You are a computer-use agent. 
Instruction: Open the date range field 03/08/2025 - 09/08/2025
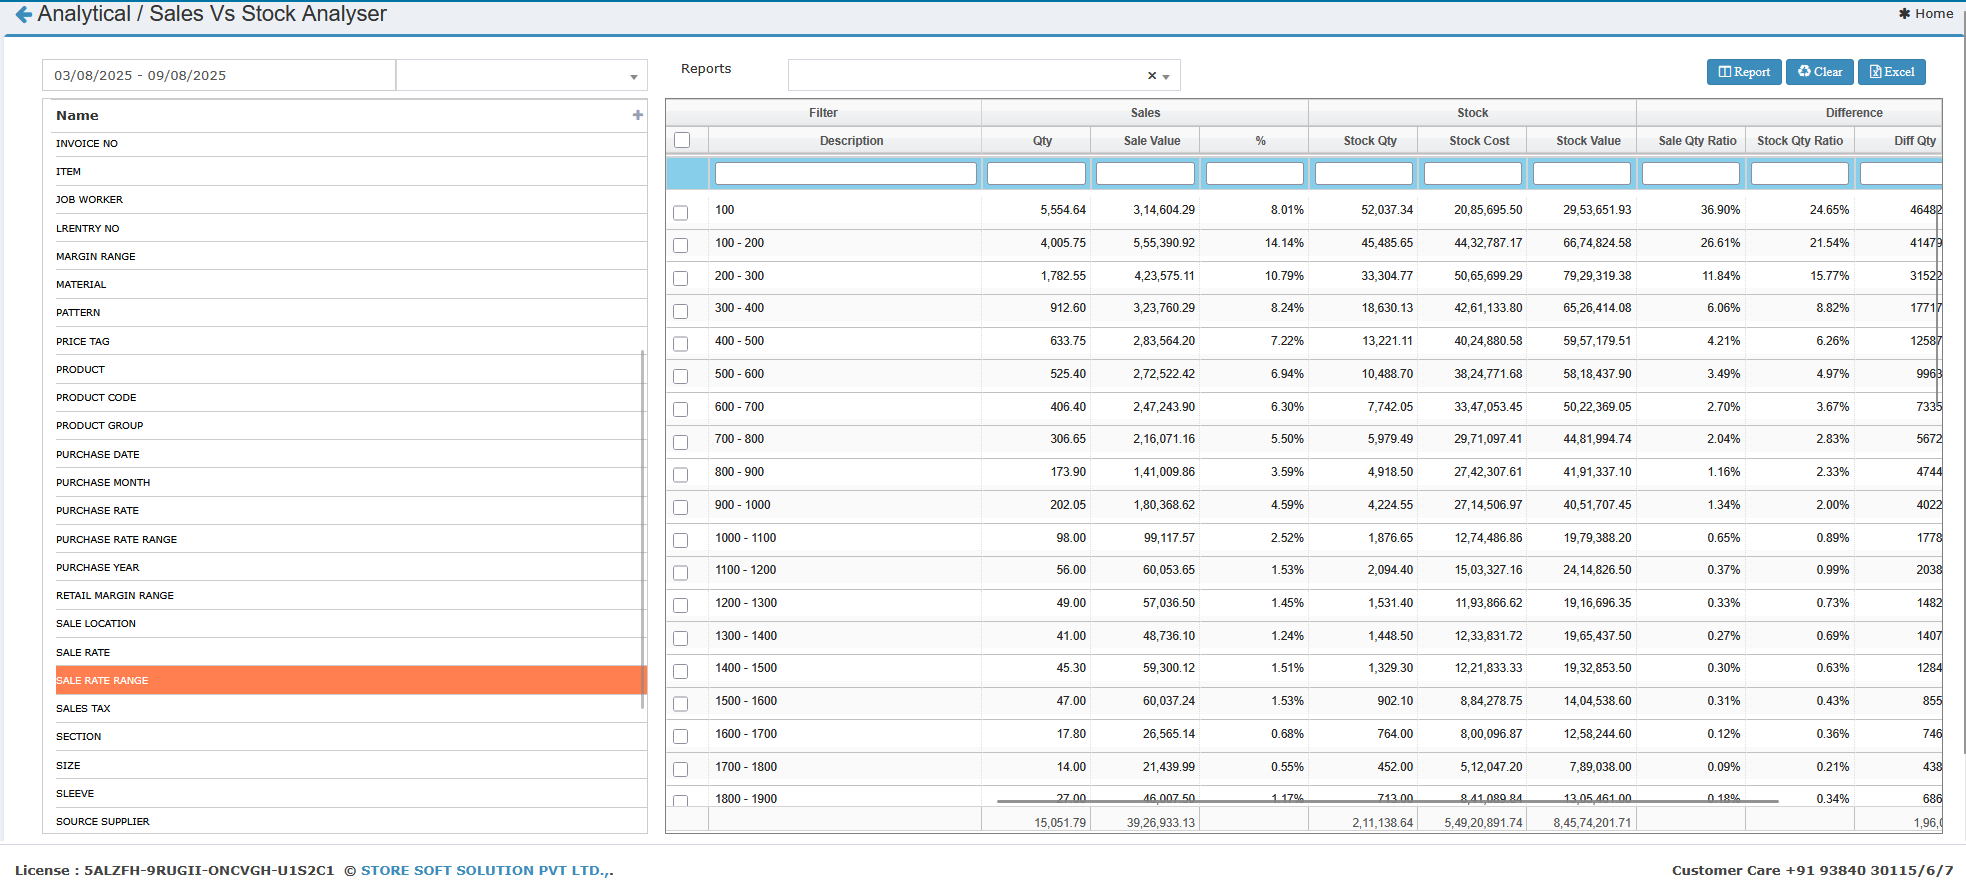(218, 76)
